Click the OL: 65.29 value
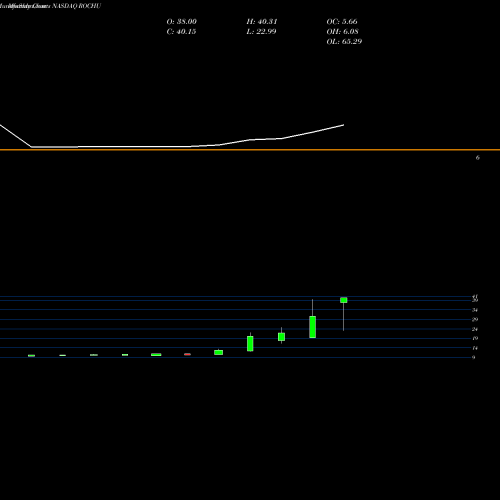Screen dimensions: 500x500 pos(344,42)
